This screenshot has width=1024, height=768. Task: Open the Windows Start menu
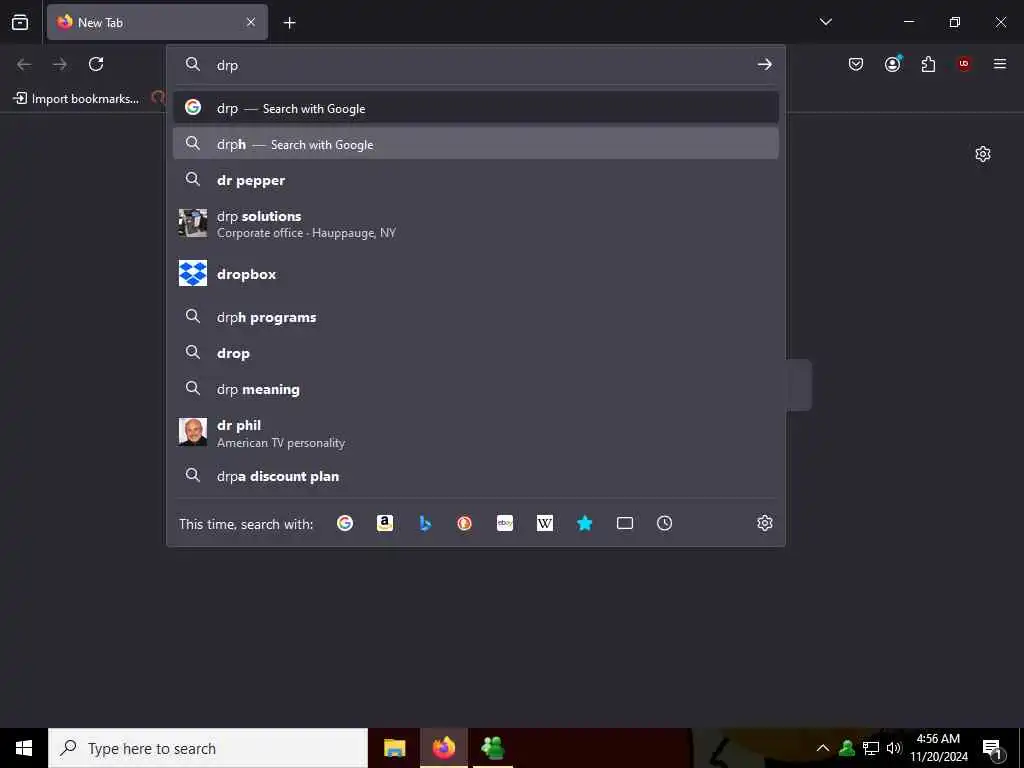pyautogui.click(x=24, y=748)
